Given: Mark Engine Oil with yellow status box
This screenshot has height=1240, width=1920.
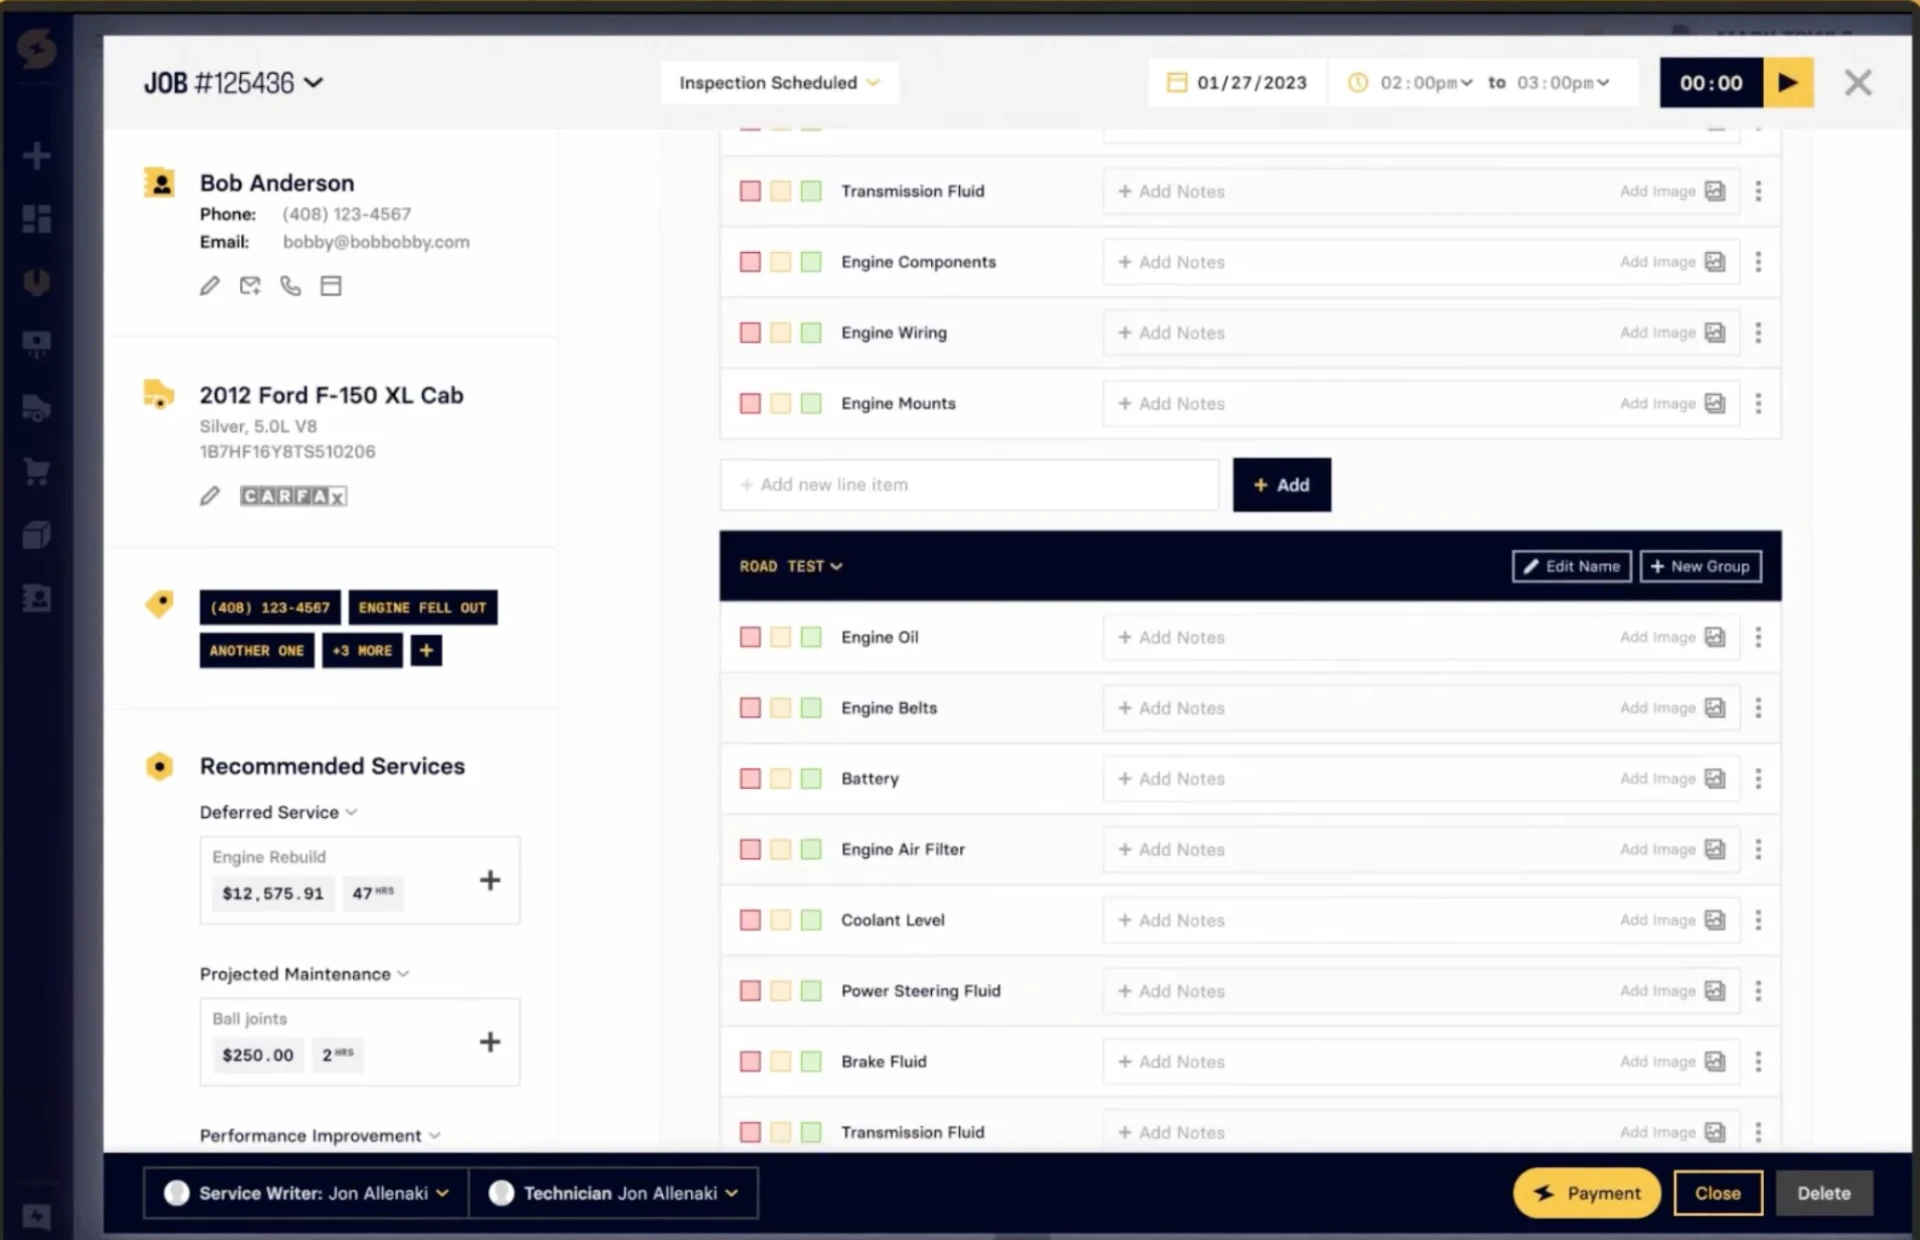Looking at the screenshot, I should (781, 637).
